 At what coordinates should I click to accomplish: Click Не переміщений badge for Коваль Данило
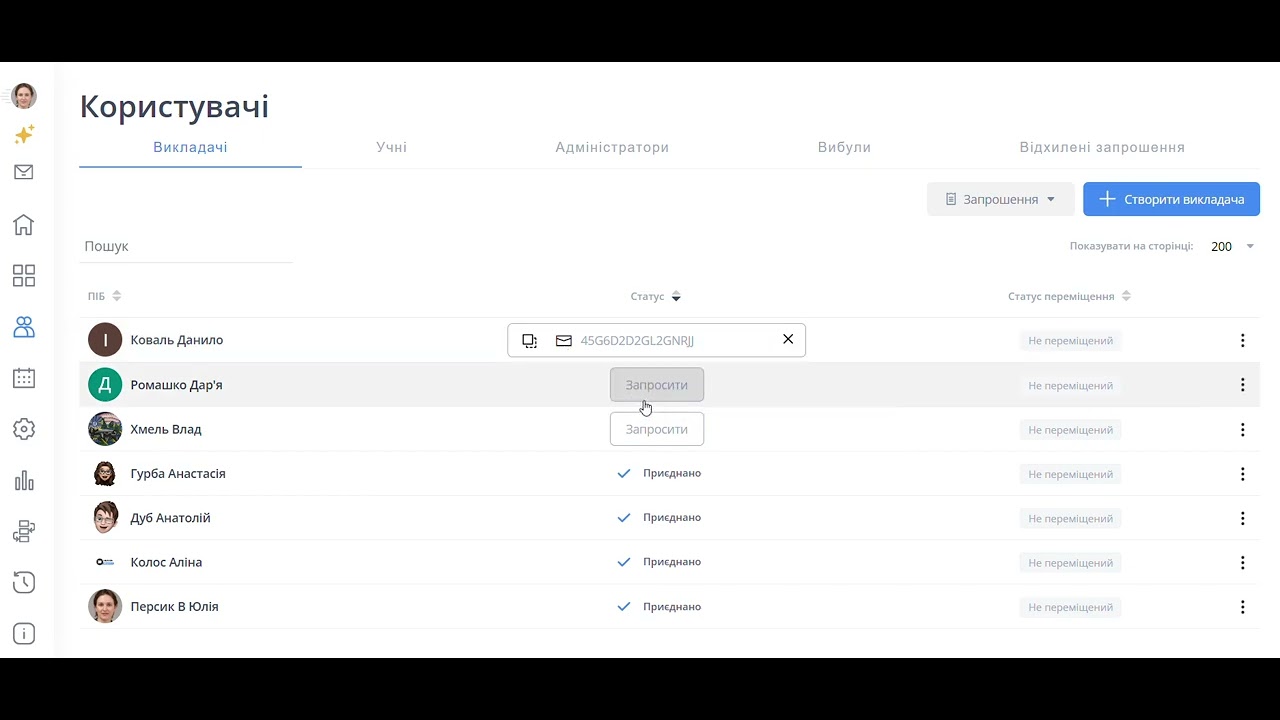pos(1070,341)
